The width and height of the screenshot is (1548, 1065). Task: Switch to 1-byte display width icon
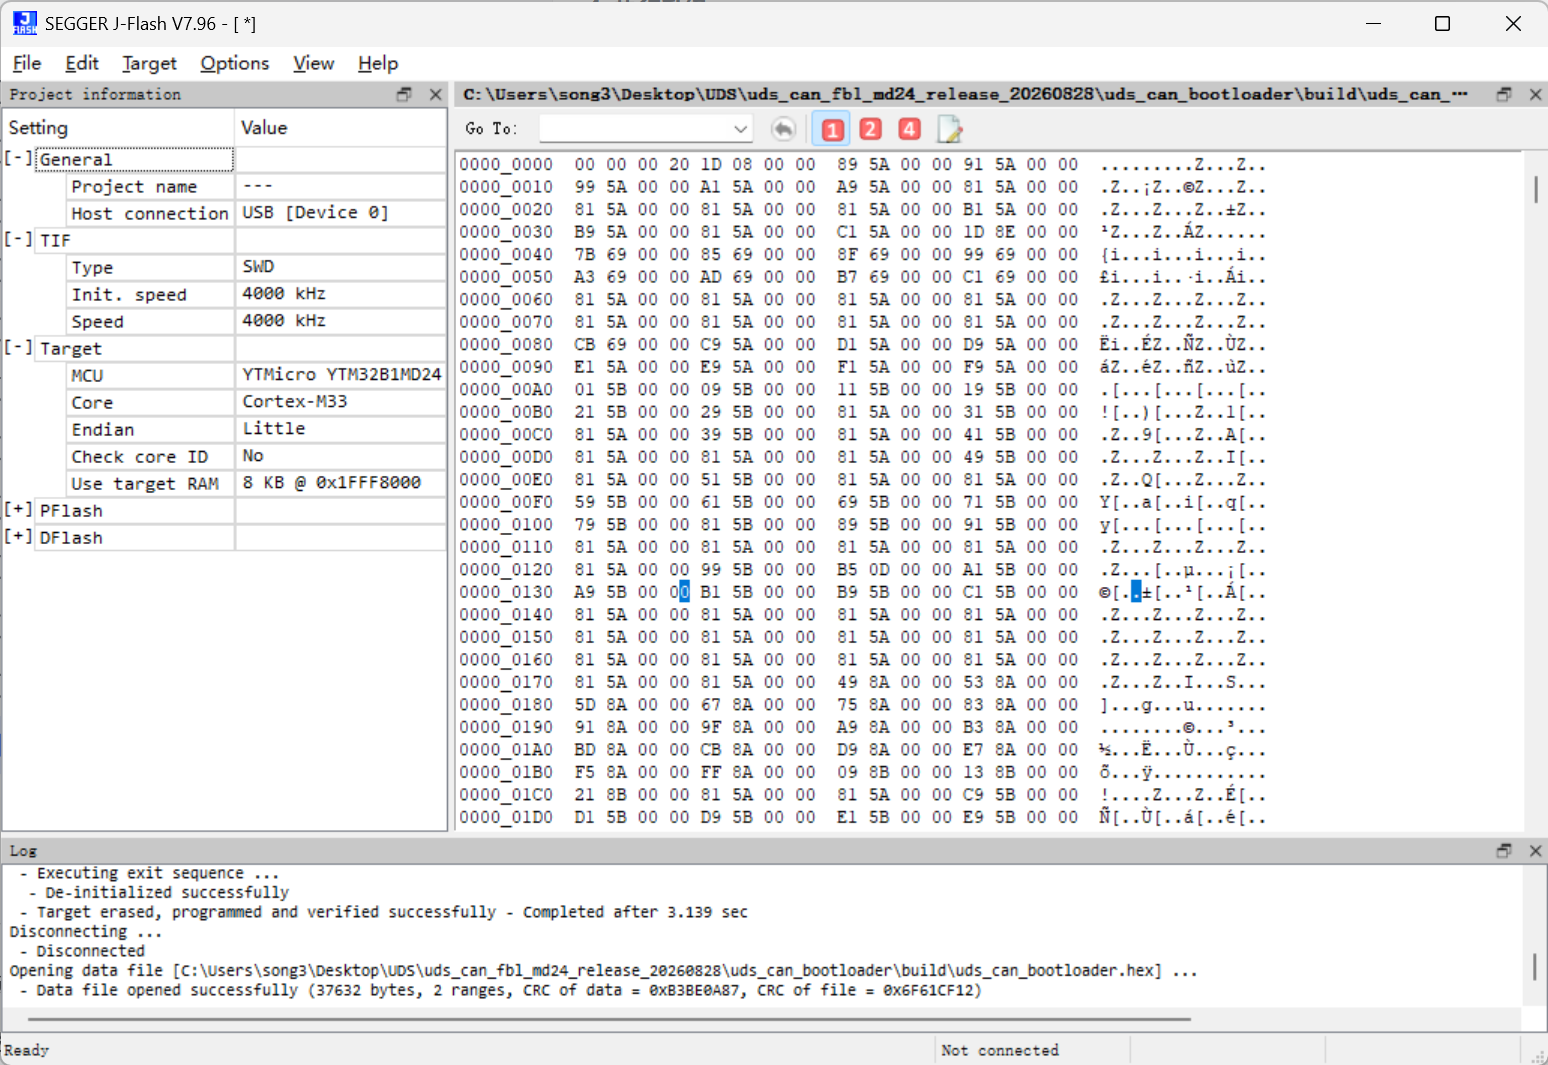point(832,129)
